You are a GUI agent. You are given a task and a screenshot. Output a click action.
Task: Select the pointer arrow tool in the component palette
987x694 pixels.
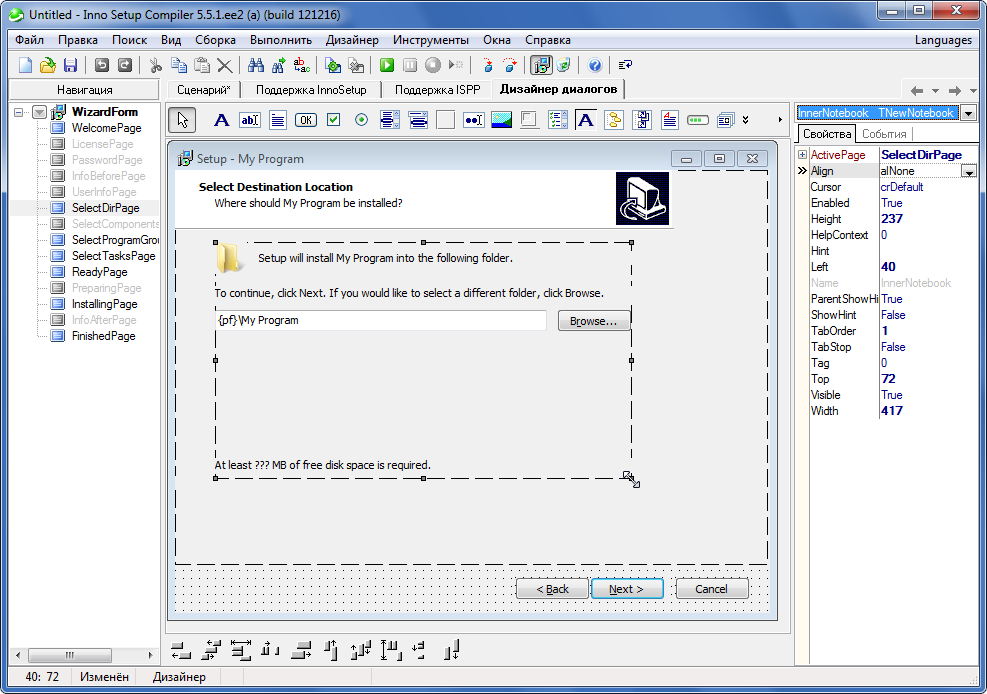tap(182, 120)
